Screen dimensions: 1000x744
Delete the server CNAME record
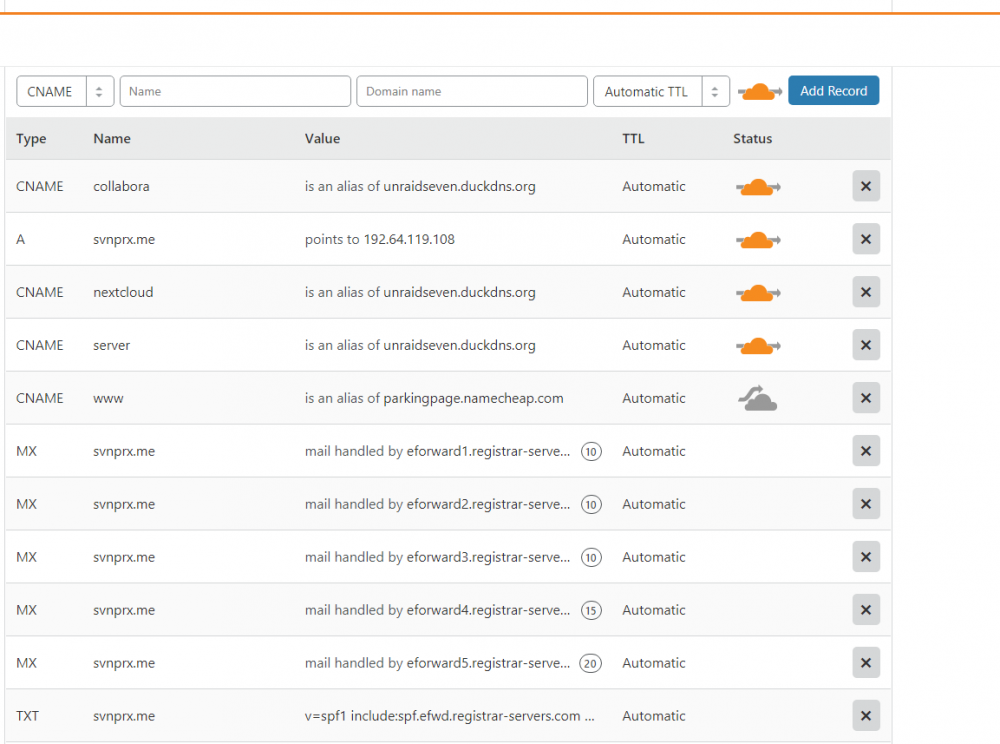tap(866, 345)
